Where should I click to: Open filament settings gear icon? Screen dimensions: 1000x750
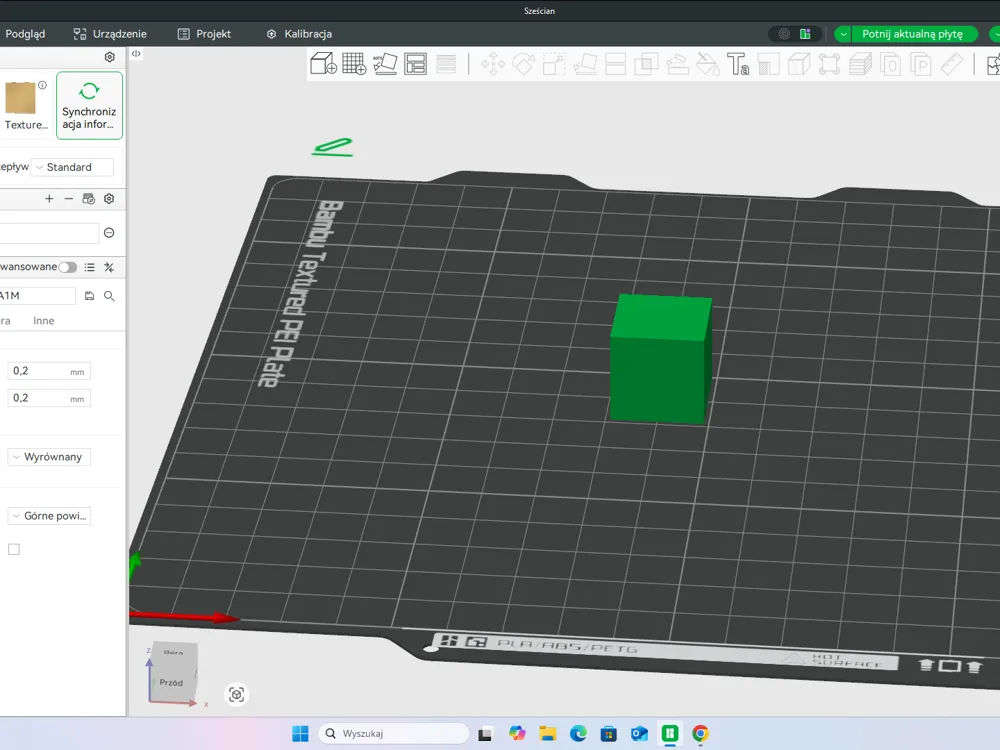[x=109, y=199]
